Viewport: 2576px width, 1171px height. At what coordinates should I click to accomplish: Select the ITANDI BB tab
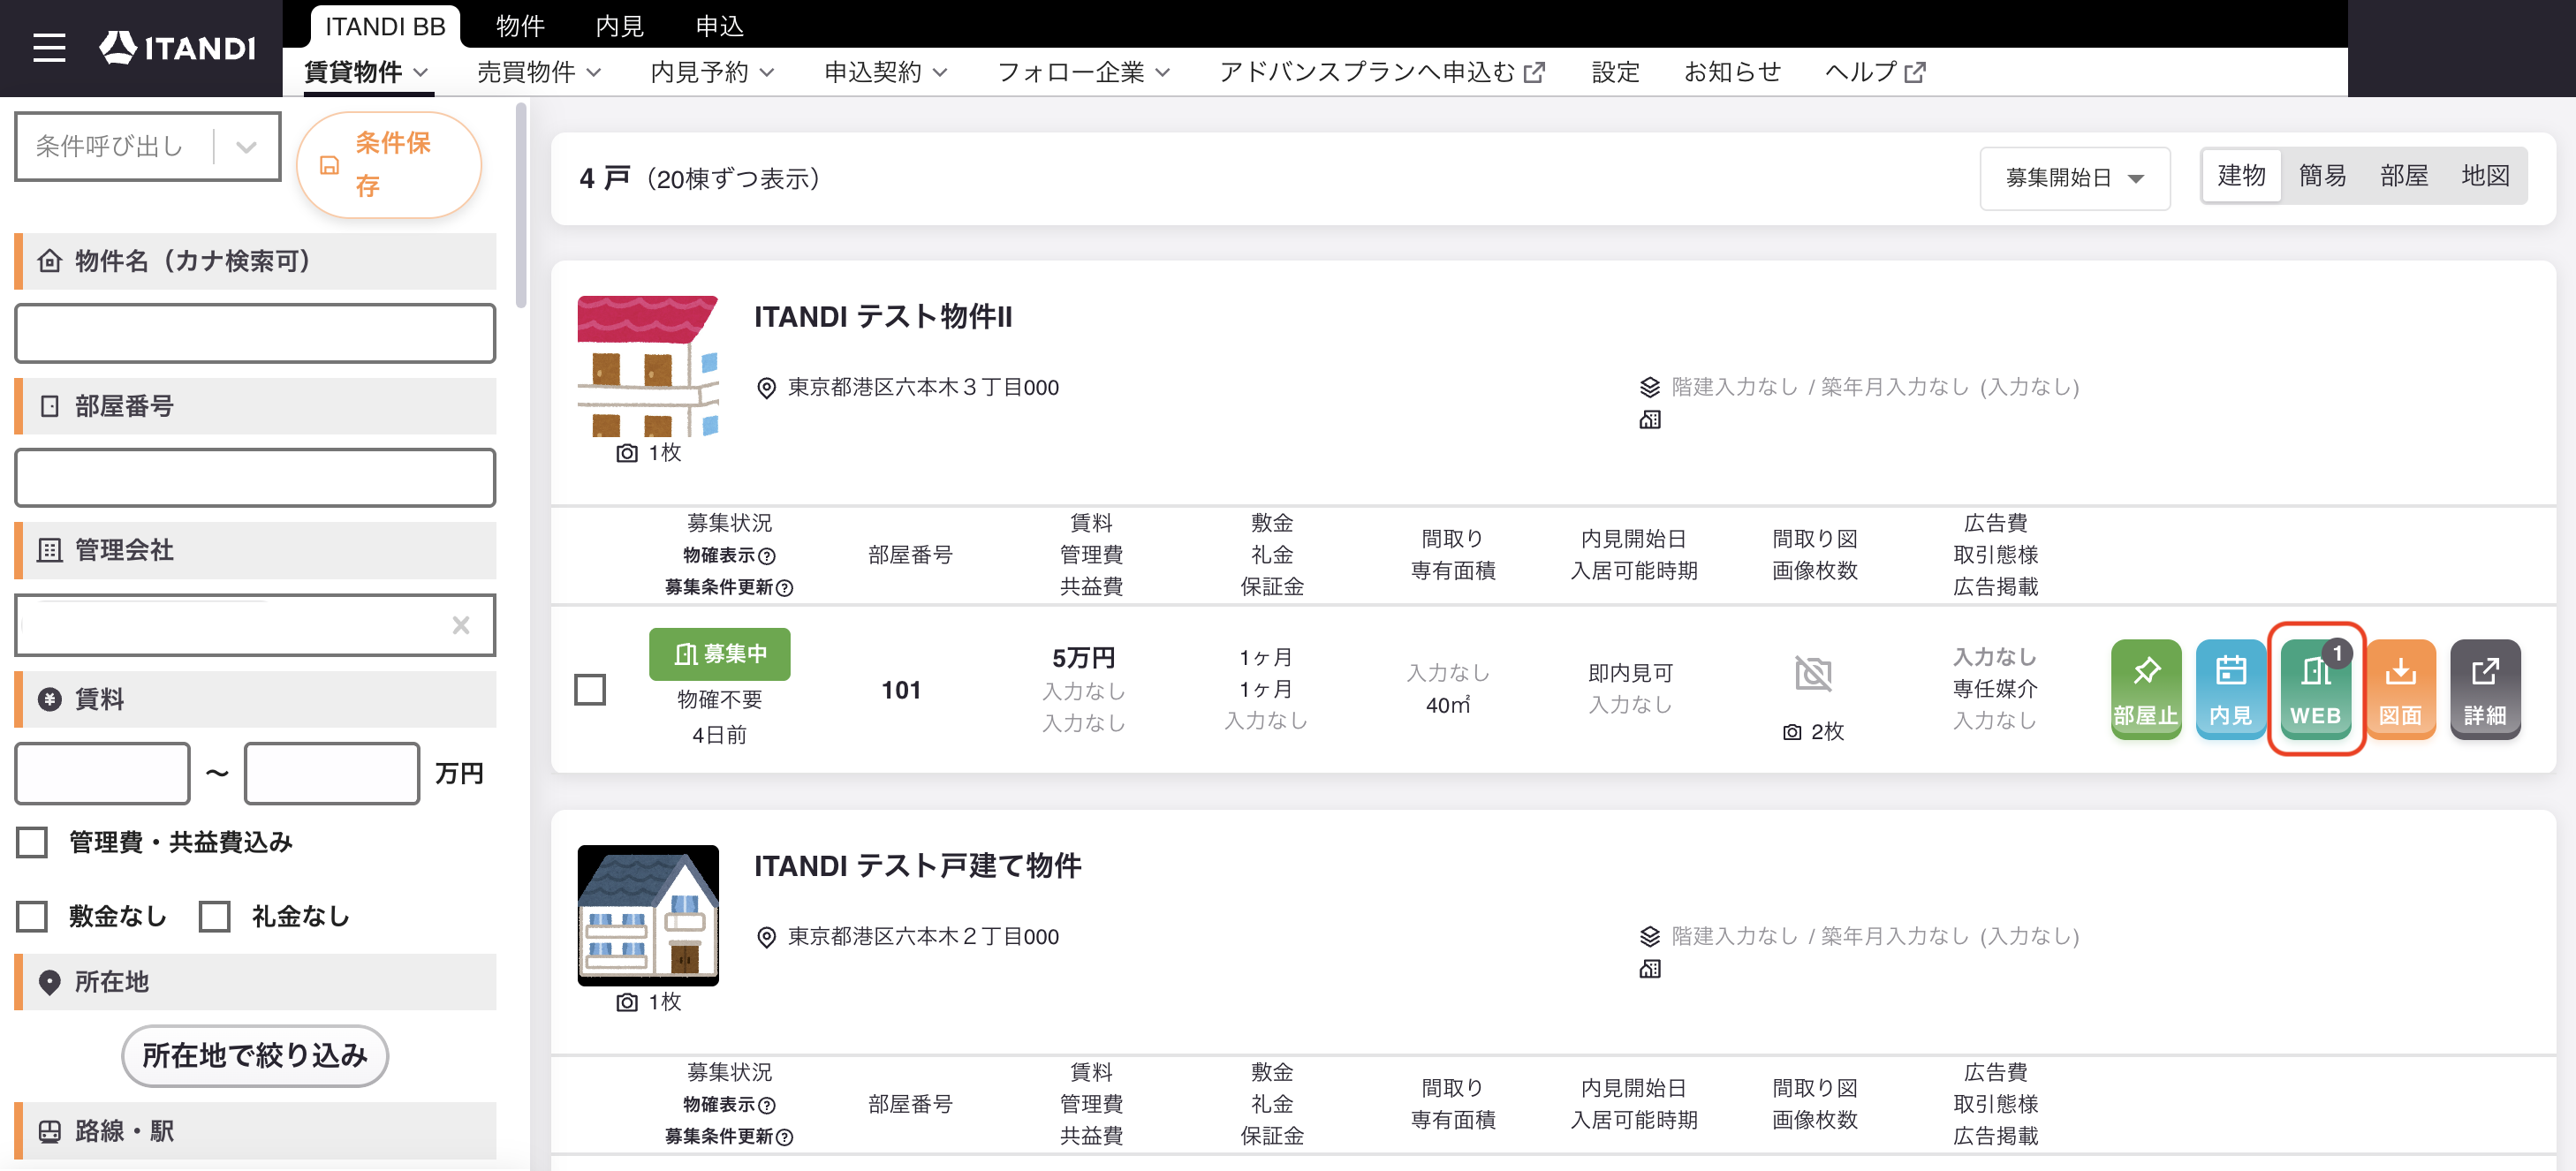tap(385, 26)
